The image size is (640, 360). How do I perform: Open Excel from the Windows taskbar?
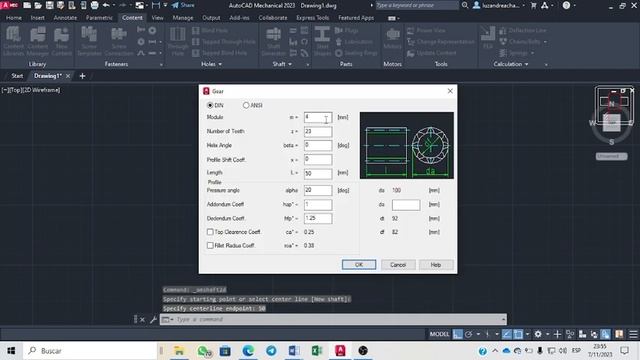click(317, 351)
